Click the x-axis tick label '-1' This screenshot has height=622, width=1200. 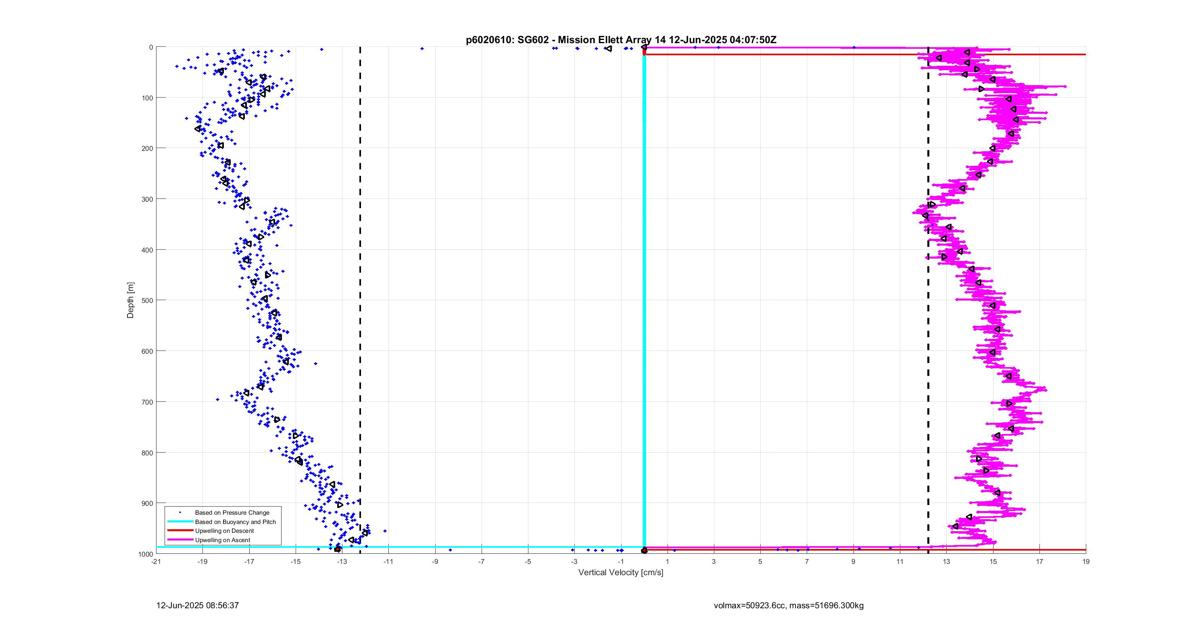tap(621, 561)
